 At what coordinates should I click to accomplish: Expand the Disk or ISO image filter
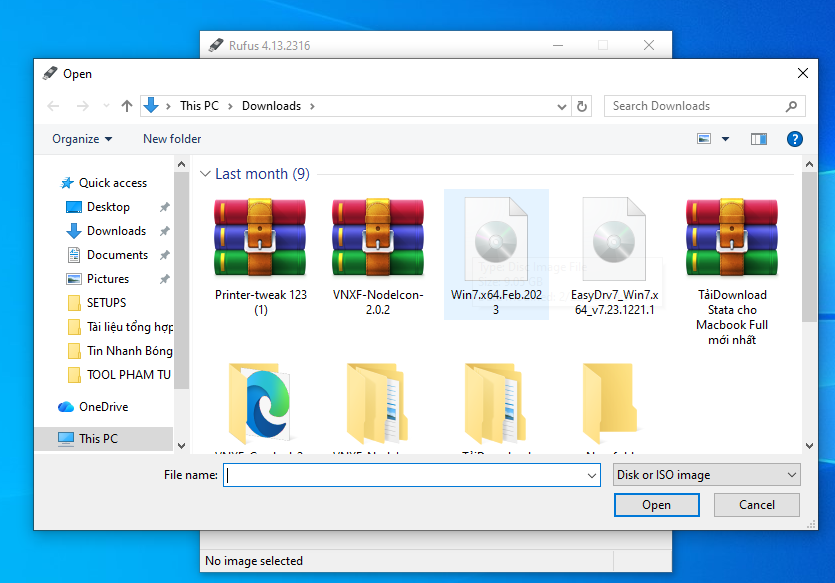707,476
